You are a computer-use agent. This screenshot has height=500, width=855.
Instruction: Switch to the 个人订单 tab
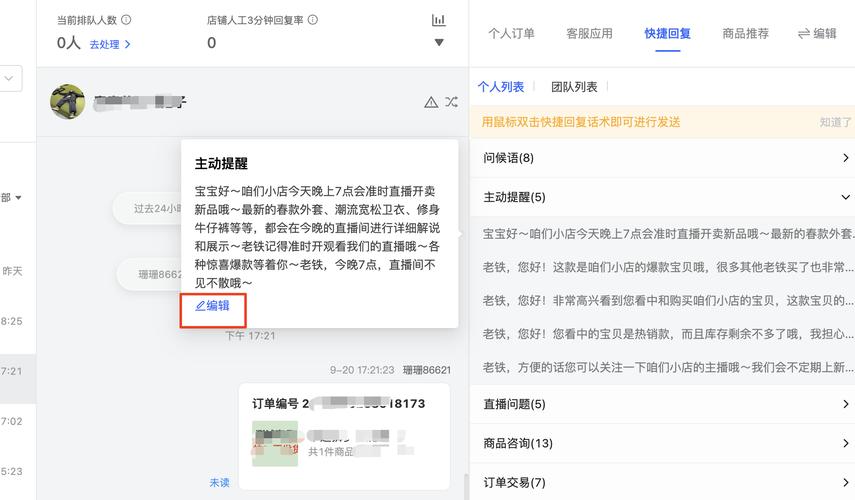[511, 33]
